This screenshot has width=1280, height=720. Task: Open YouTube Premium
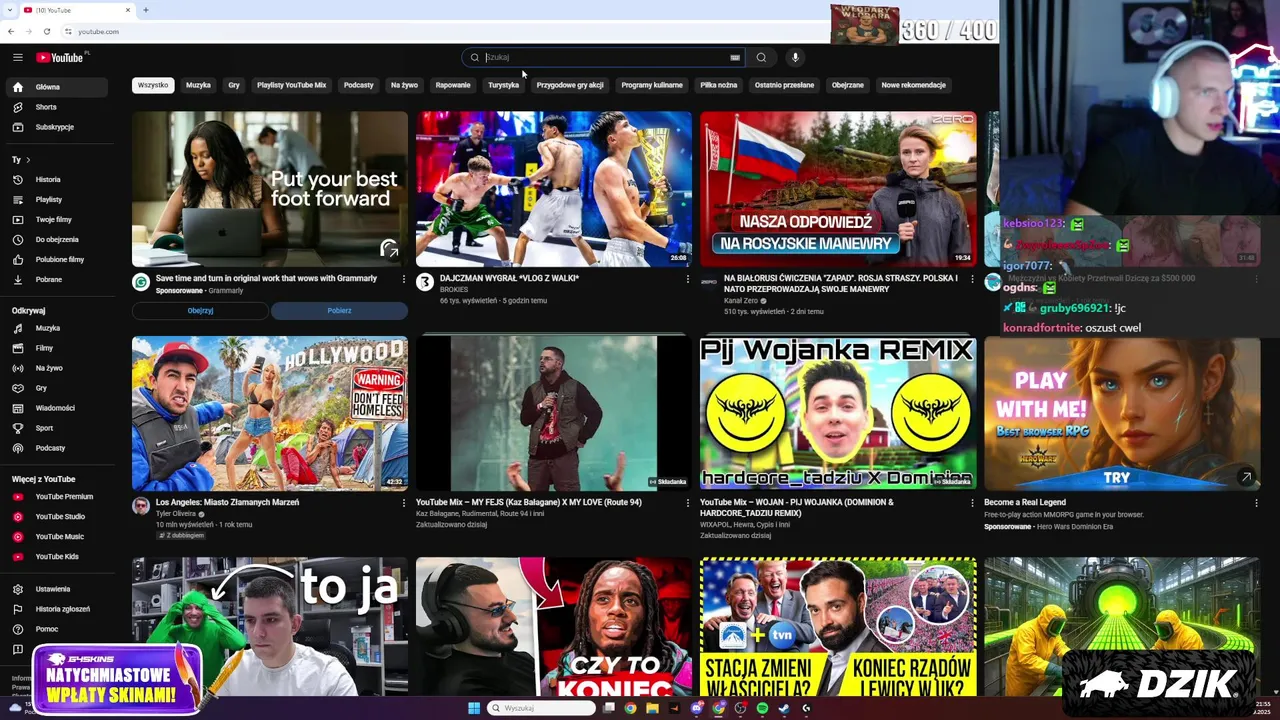pos(56,497)
